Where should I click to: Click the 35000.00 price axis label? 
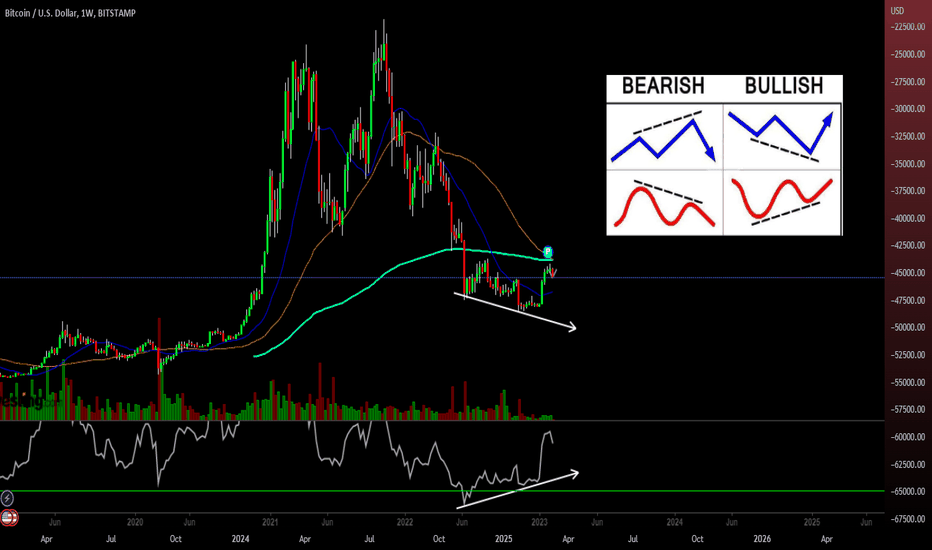point(908,164)
